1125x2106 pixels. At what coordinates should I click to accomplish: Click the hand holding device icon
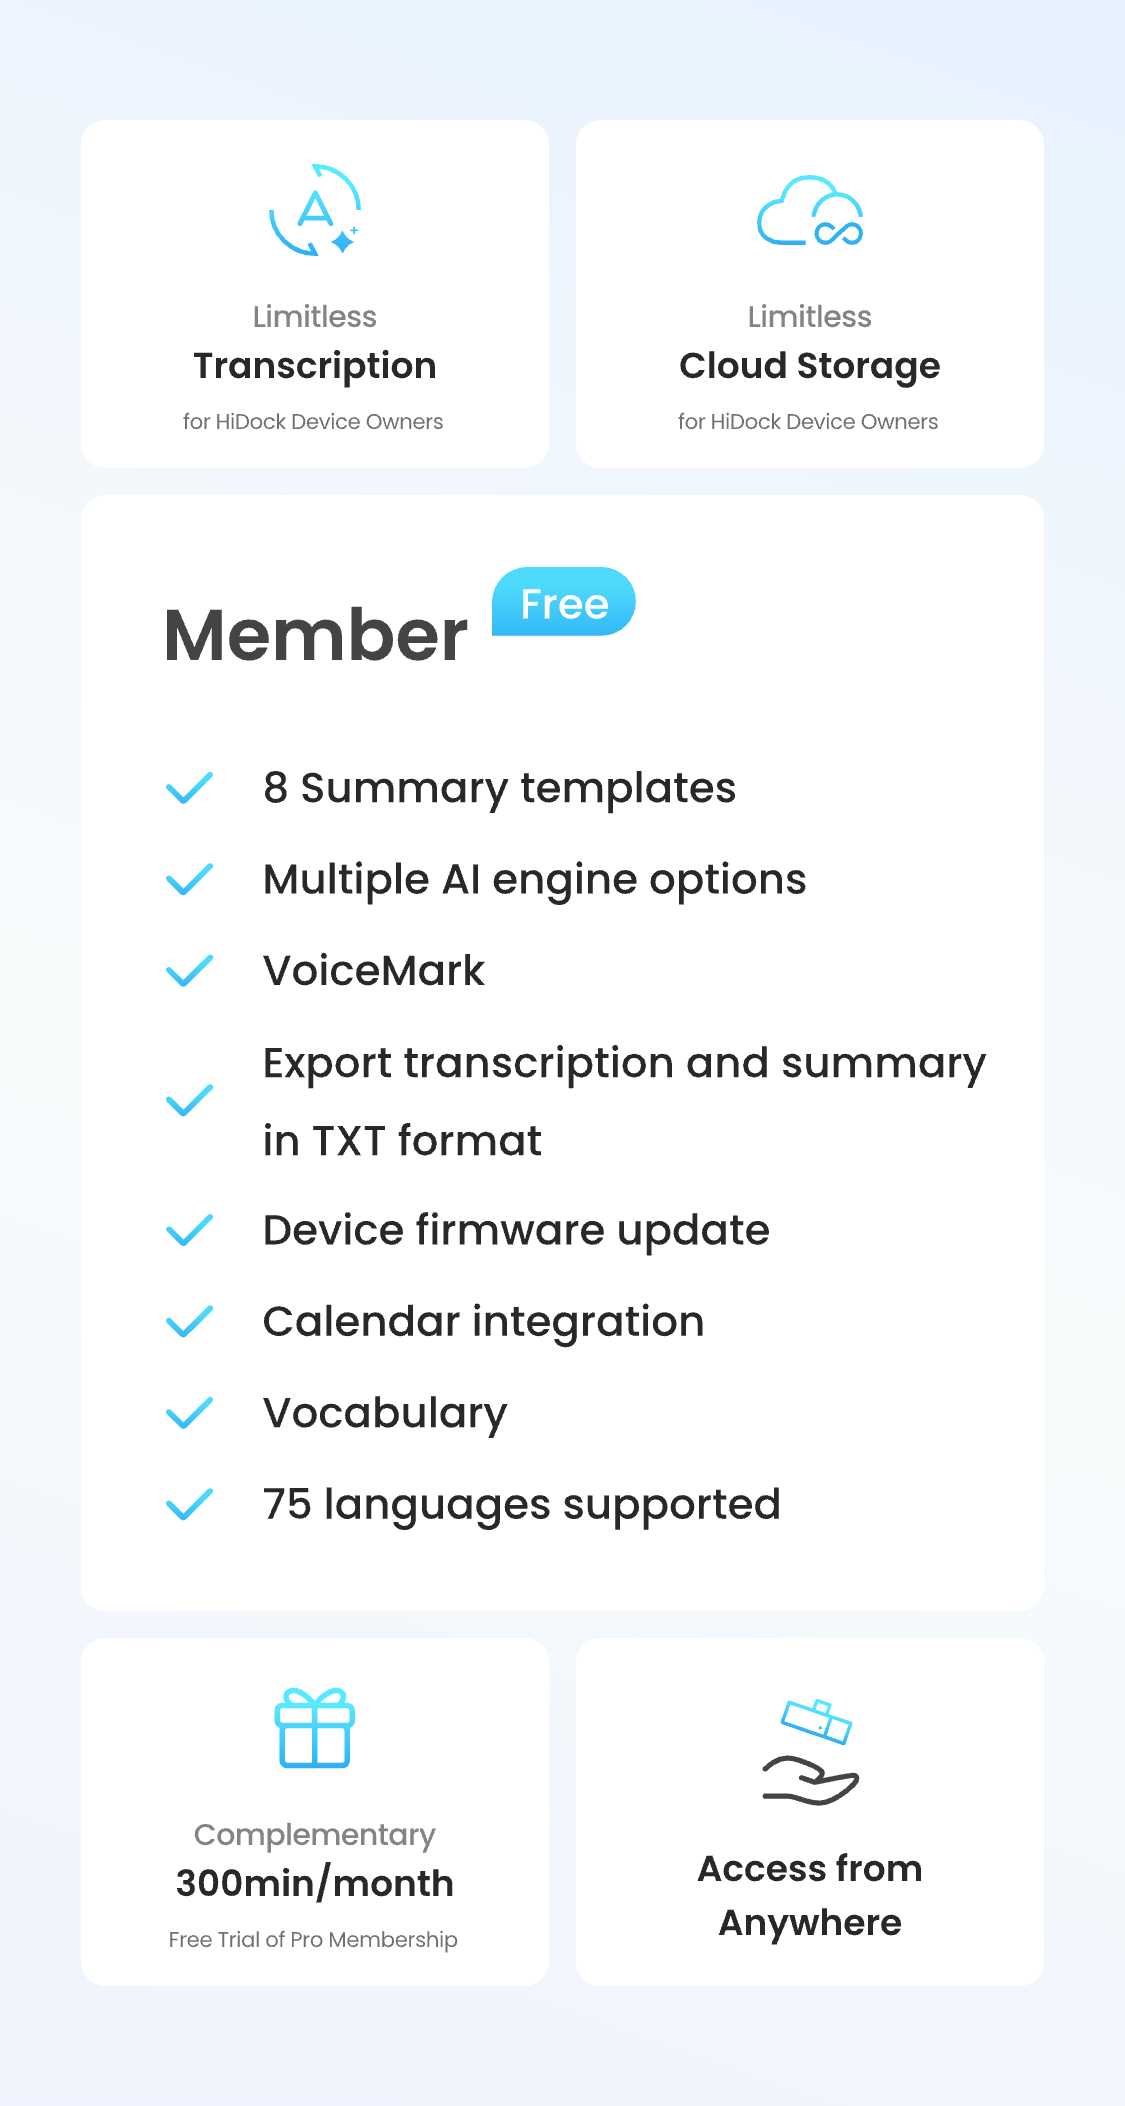810,1752
